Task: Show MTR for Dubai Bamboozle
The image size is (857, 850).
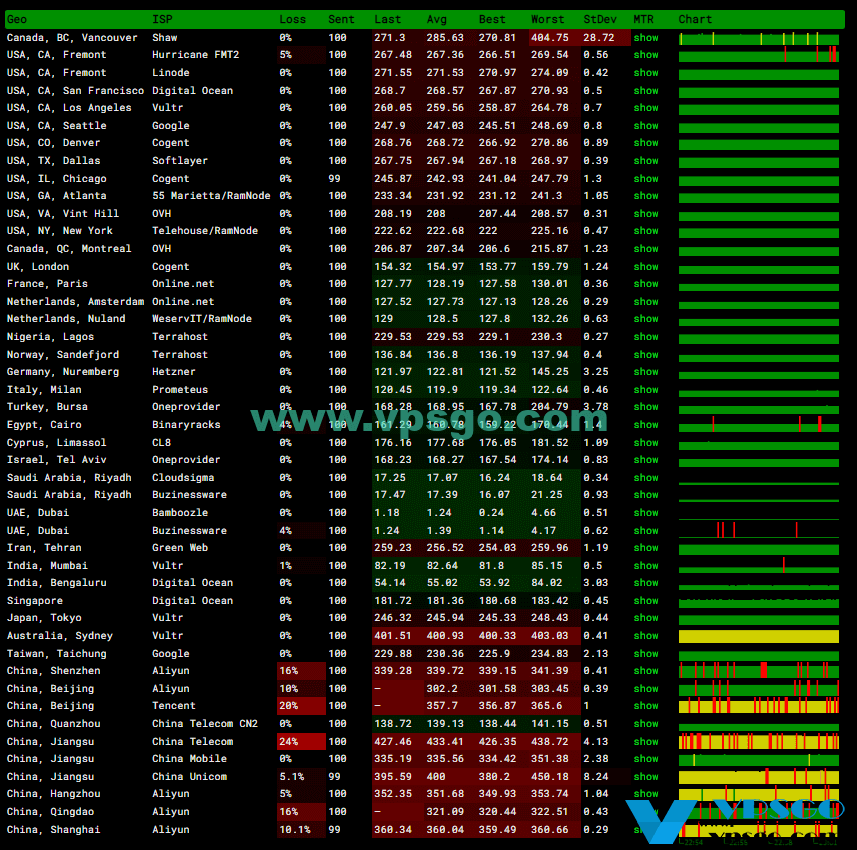Action: tap(645, 513)
